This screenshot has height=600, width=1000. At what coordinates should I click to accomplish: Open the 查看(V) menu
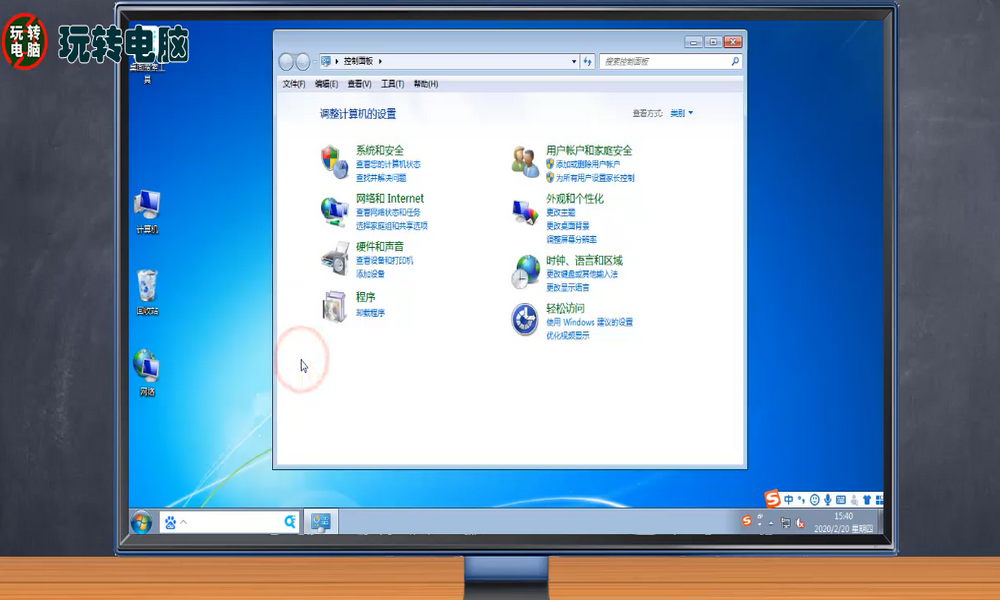click(x=359, y=84)
